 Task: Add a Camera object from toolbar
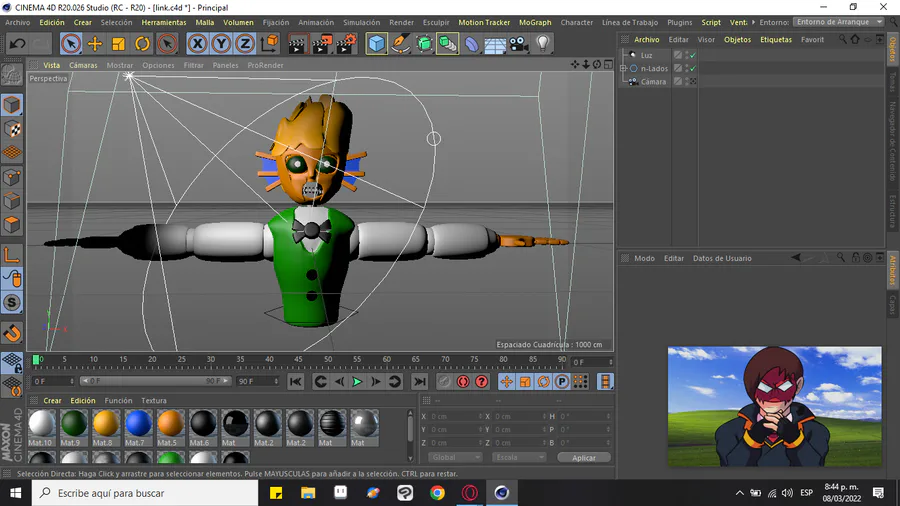[519, 44]
